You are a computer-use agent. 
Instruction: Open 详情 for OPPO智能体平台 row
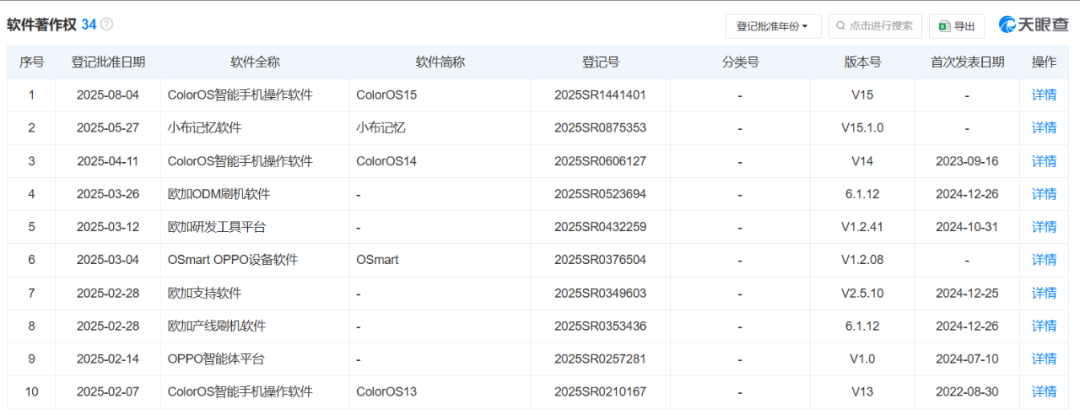pos(1043,359)
